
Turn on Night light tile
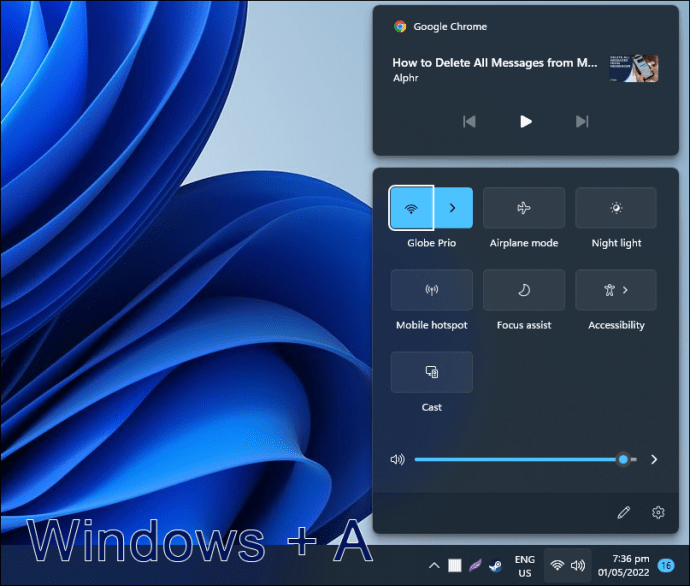click(x=616, y=208)
